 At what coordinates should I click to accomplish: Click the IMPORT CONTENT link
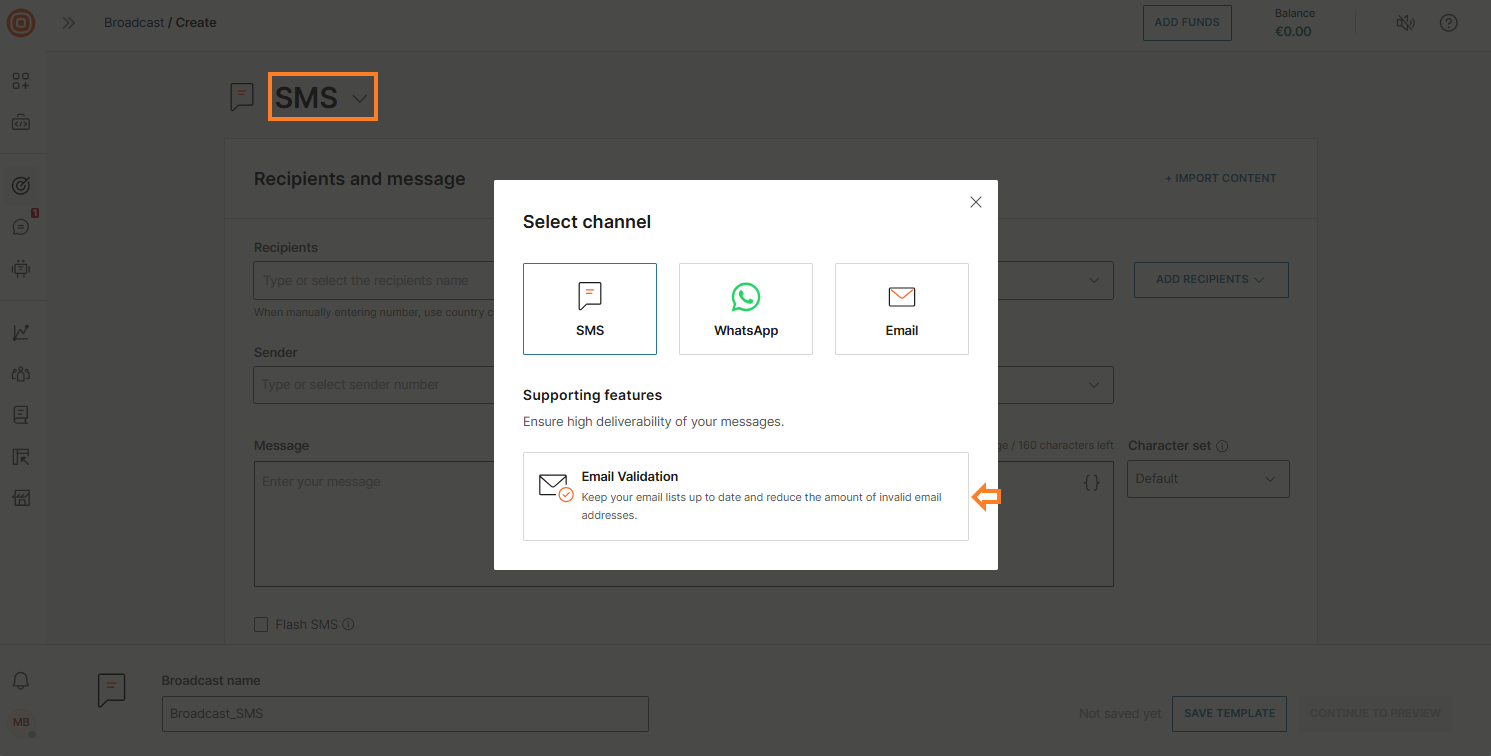pos(1220,178)
